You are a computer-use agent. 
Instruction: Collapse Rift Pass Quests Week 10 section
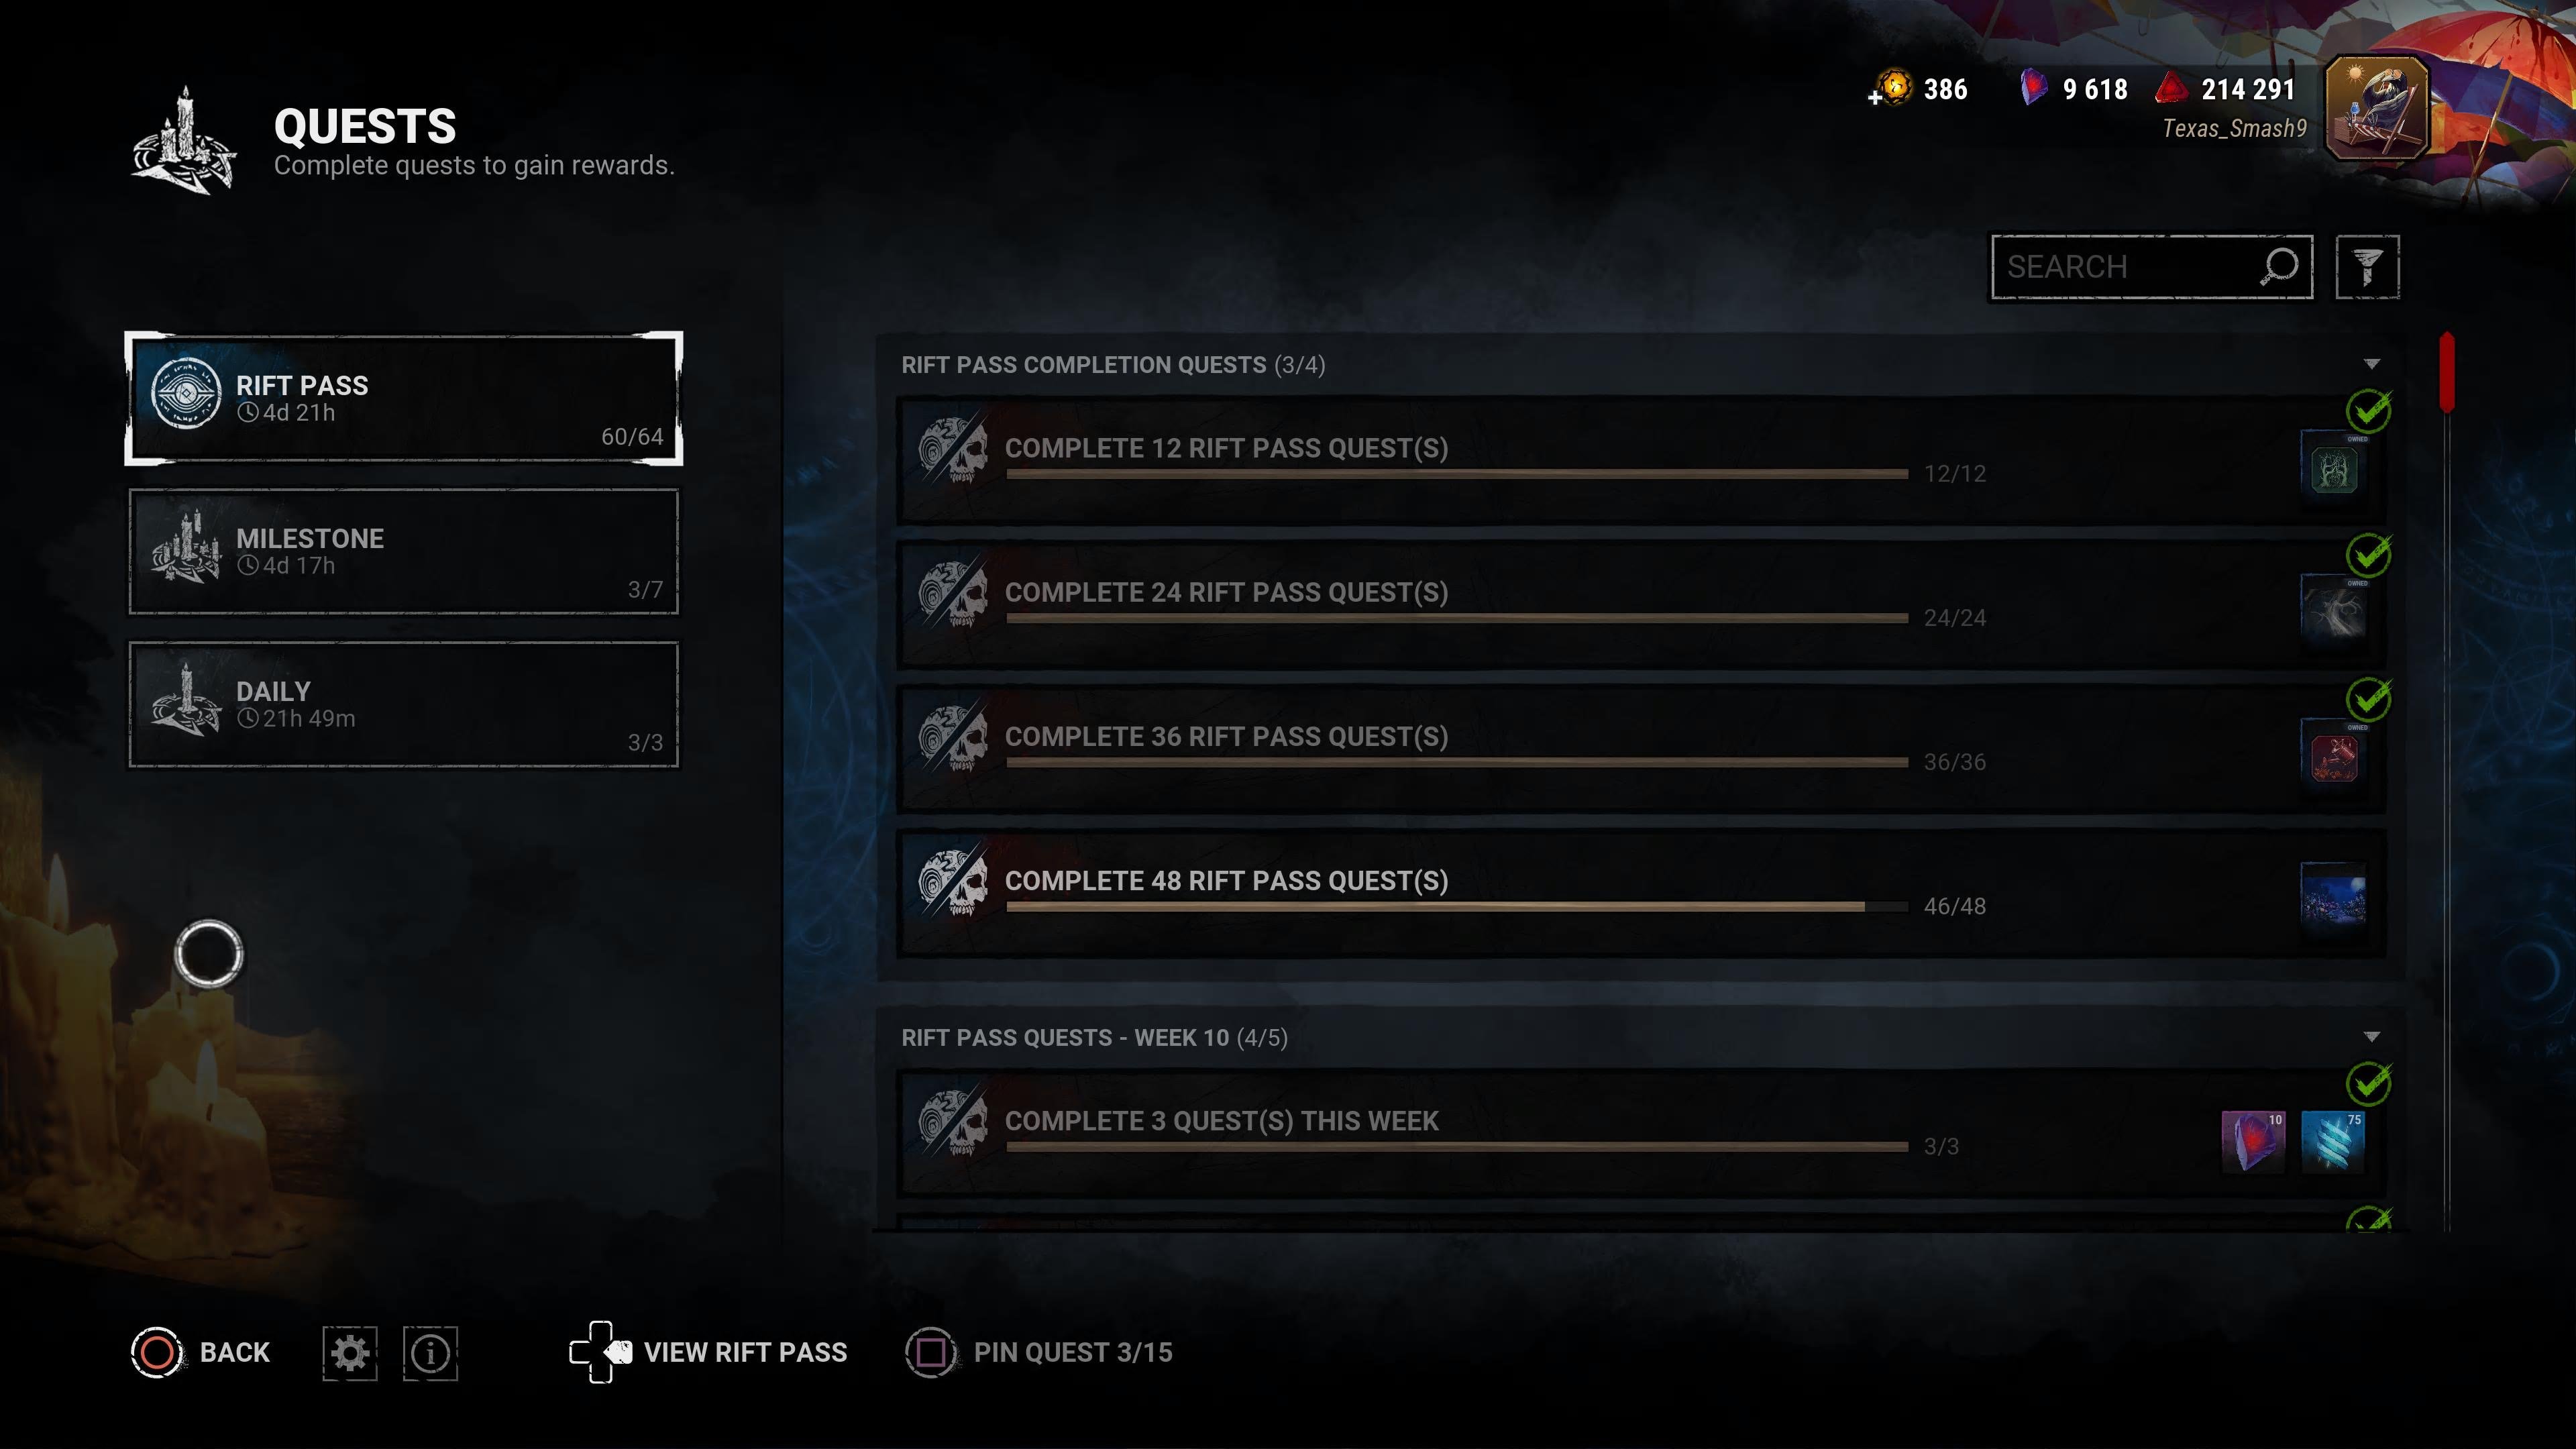tap(2371, 1037)
